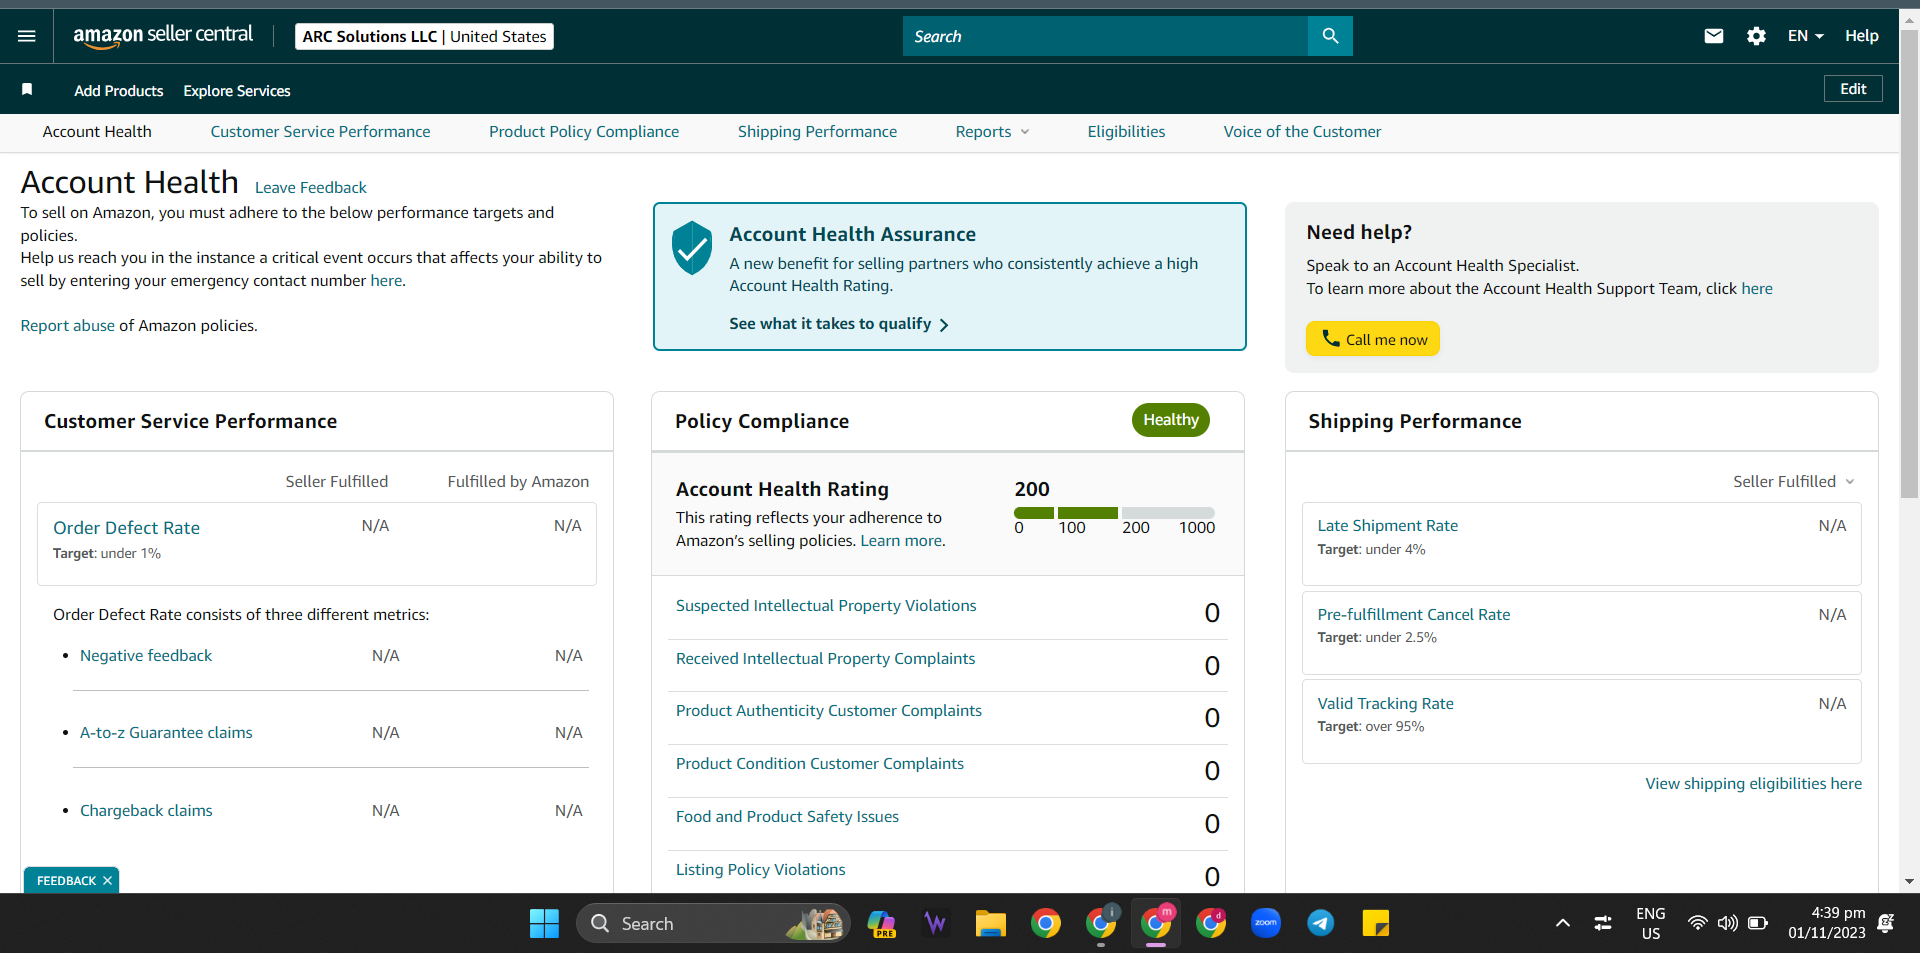Viewport: 1920px width, 953px height.
Task: Select the Account Health tab
Action: (97, 132)
